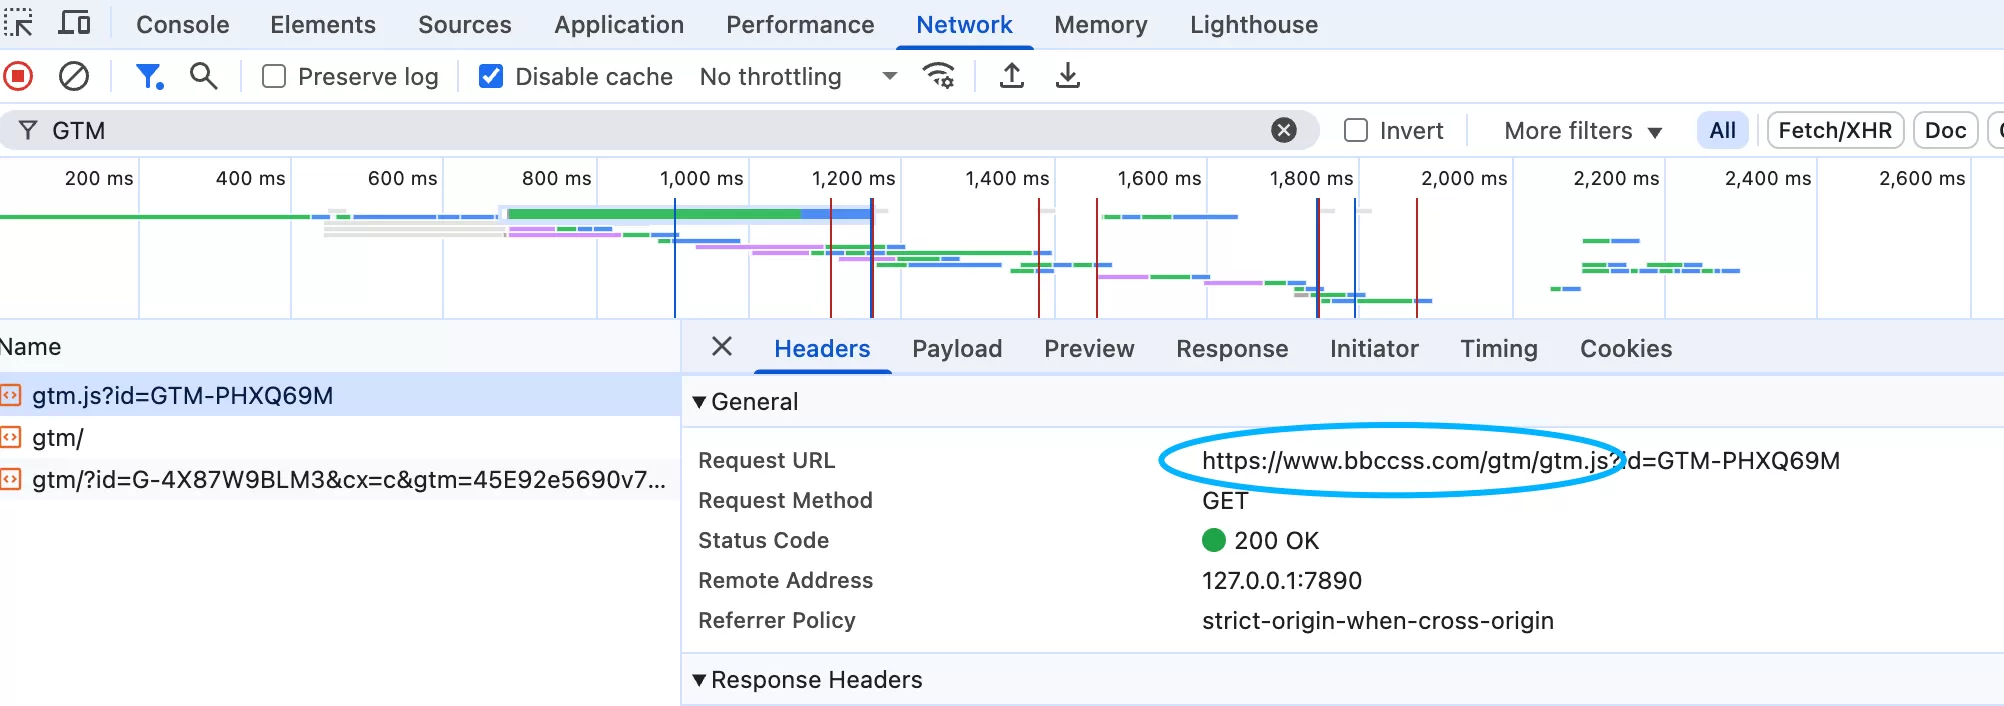Image resolution: width=2004 pixels, height=706 pixels.
Task: Select the gtm/?id=G-4X87W9BLM3 request row
Action: (340, 479)
